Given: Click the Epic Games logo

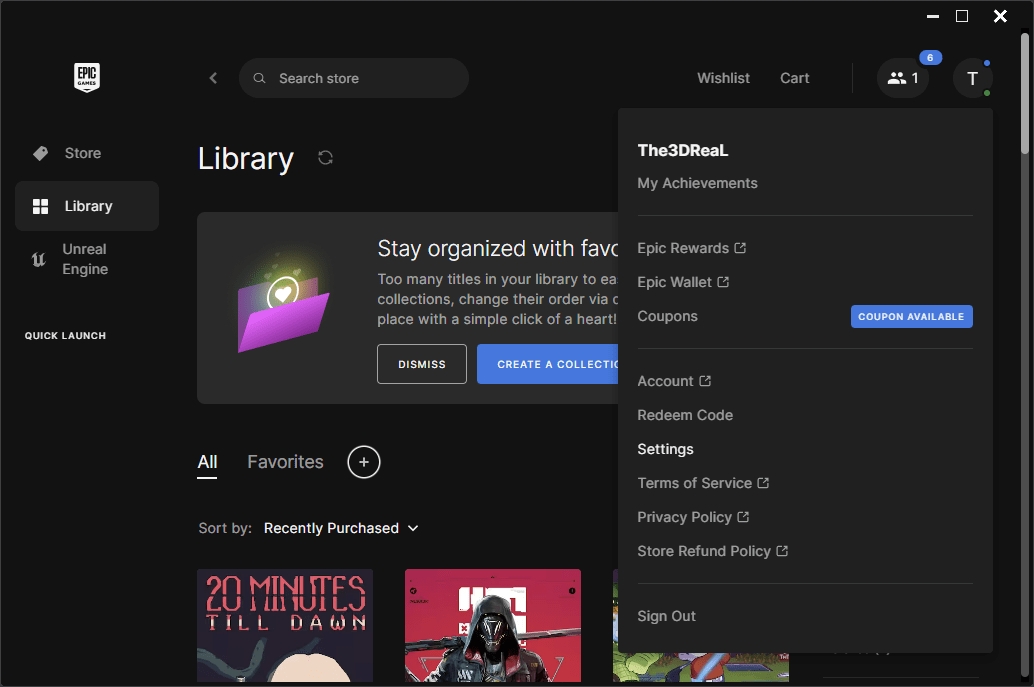Looking at the screenshot, I should click(87, 78).
